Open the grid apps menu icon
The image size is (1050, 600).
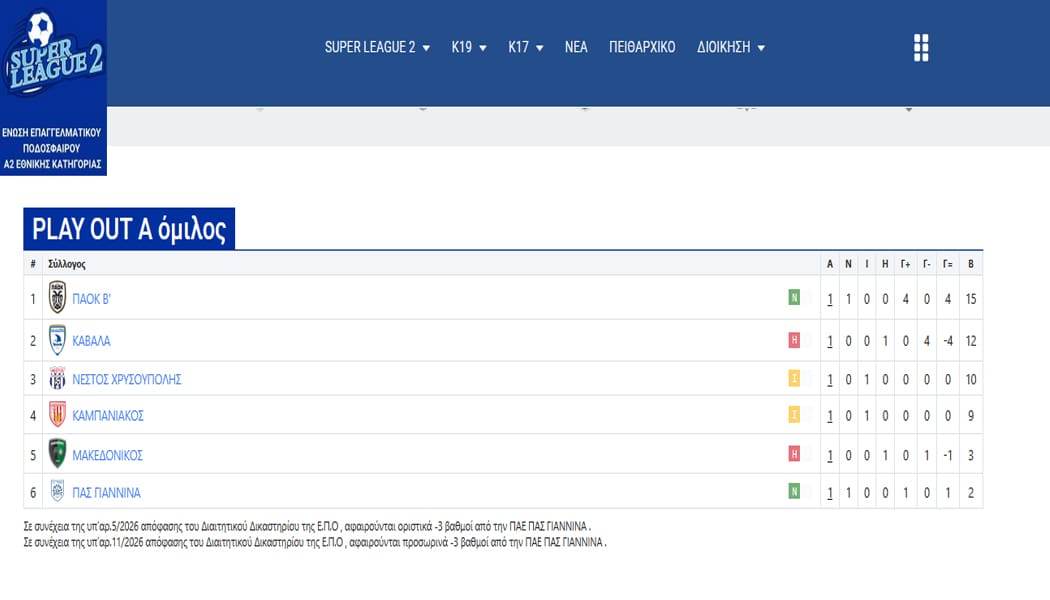(921, 48)
